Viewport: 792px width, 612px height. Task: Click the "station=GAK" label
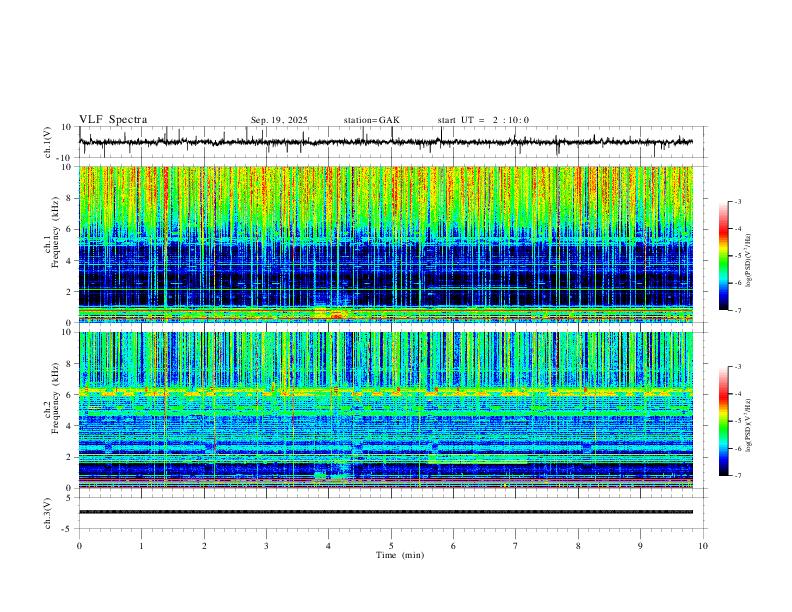371,120
